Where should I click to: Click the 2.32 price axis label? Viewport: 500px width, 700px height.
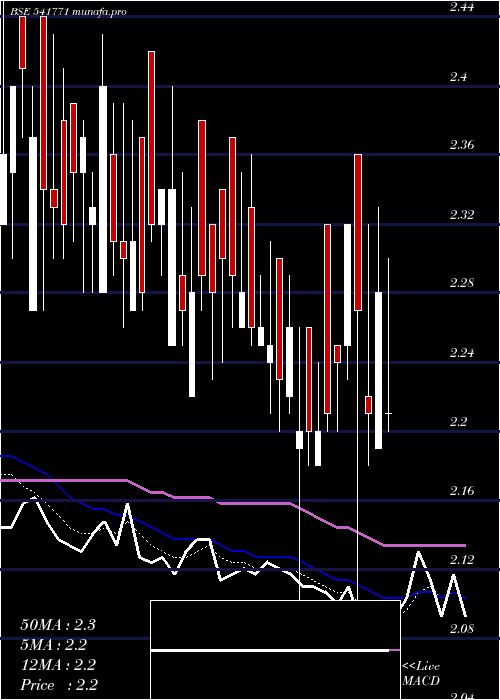[x=462, y=215]
